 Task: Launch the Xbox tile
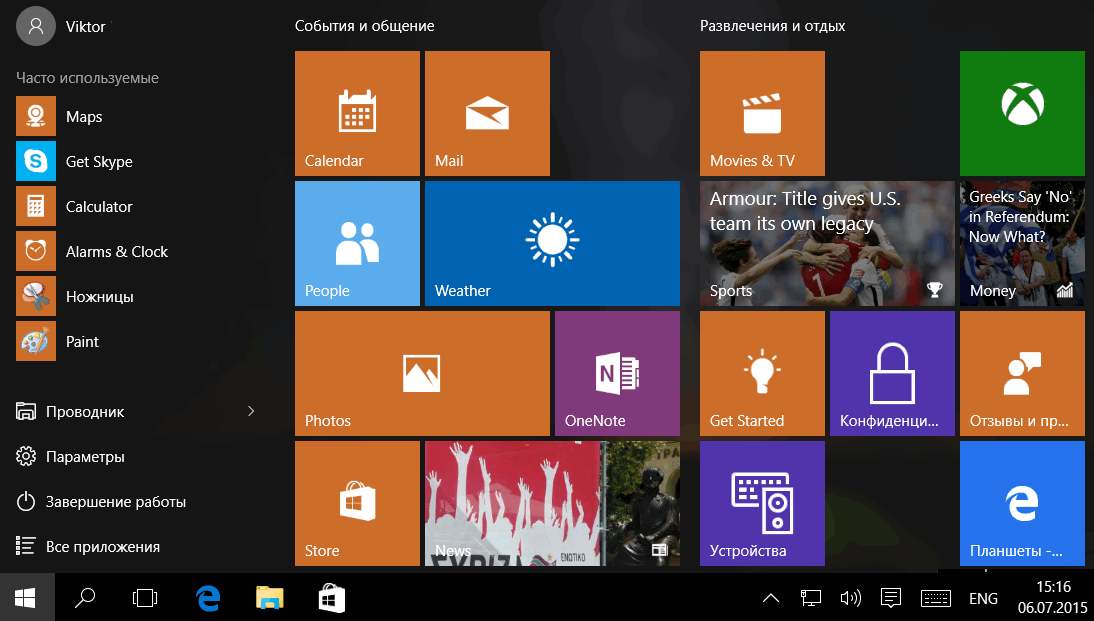tap(1022, 113)
